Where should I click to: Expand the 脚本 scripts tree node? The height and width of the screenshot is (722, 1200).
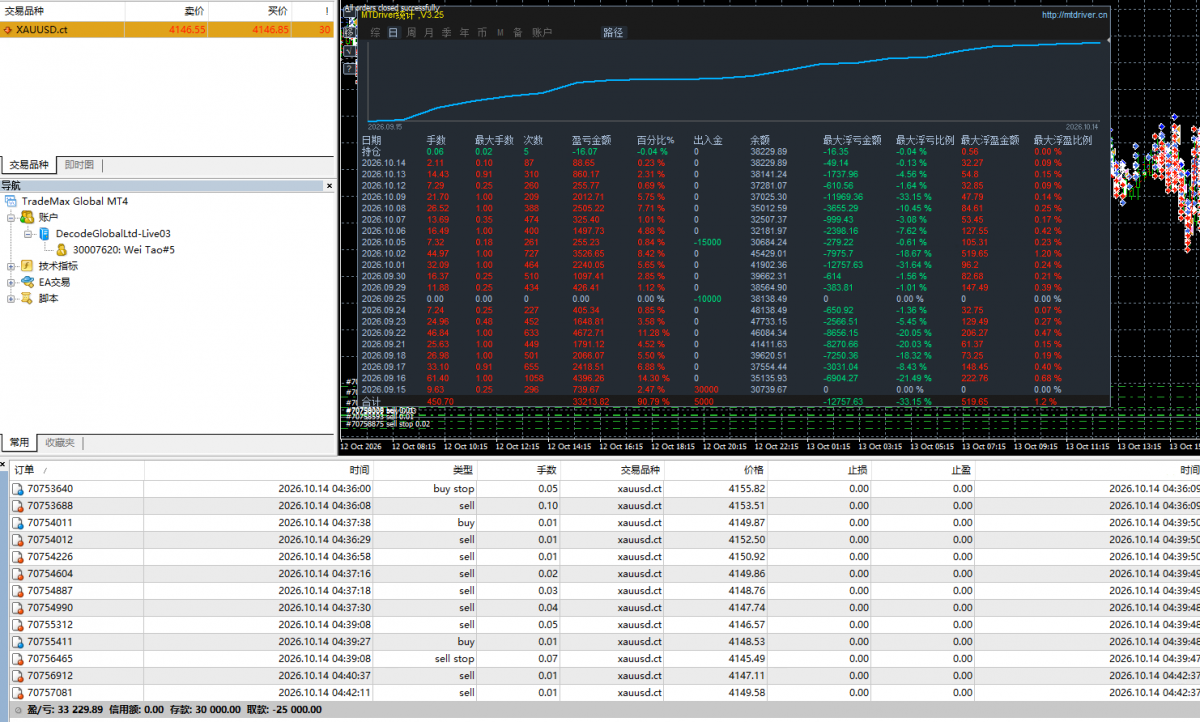(11, 298)
